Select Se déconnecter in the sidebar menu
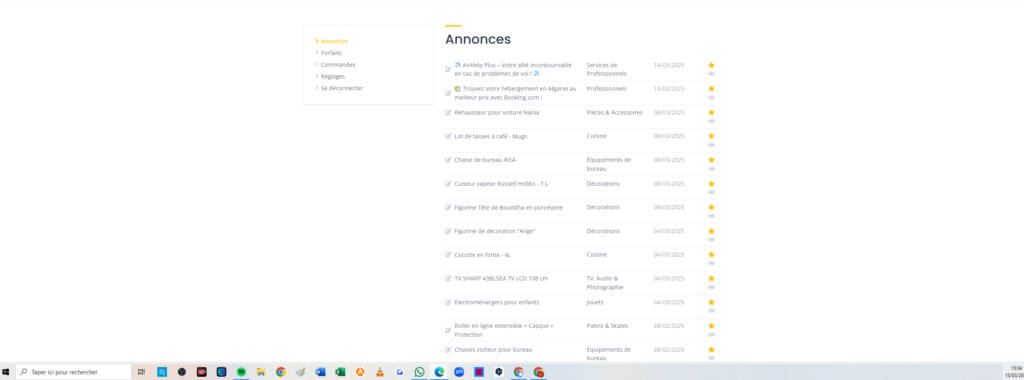The width and height of the screenshot is (1024, 380). [x=342, y=88]
